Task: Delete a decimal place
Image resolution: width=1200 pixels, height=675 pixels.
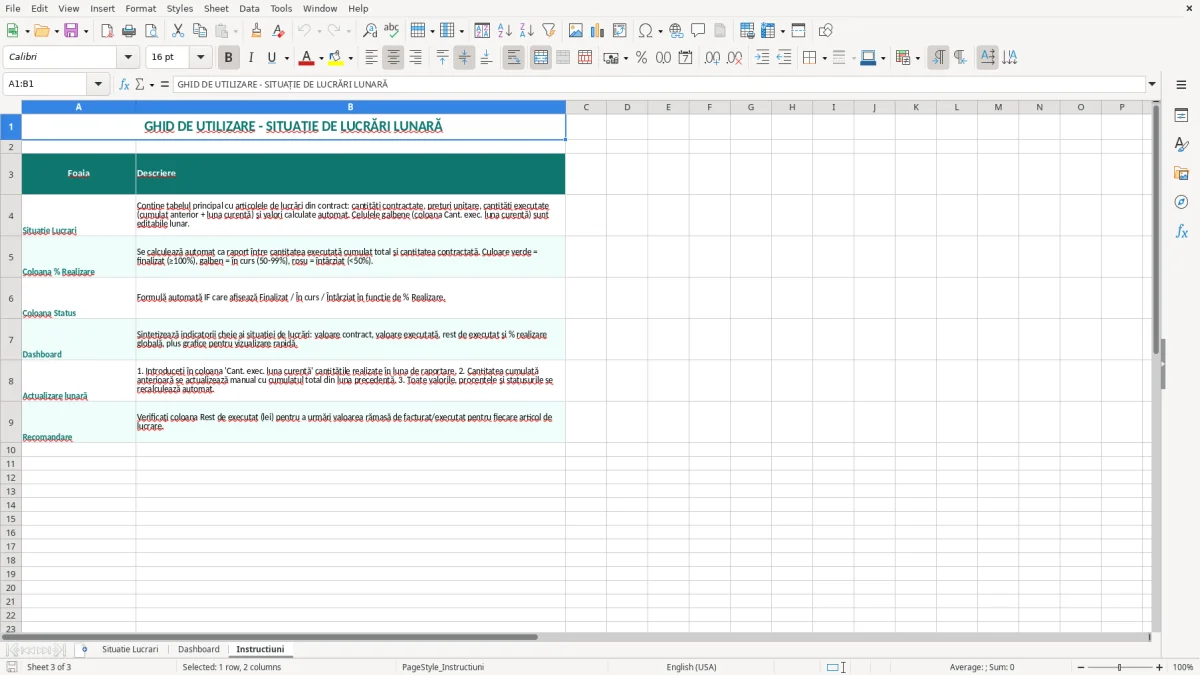Action: click(734, 58)
